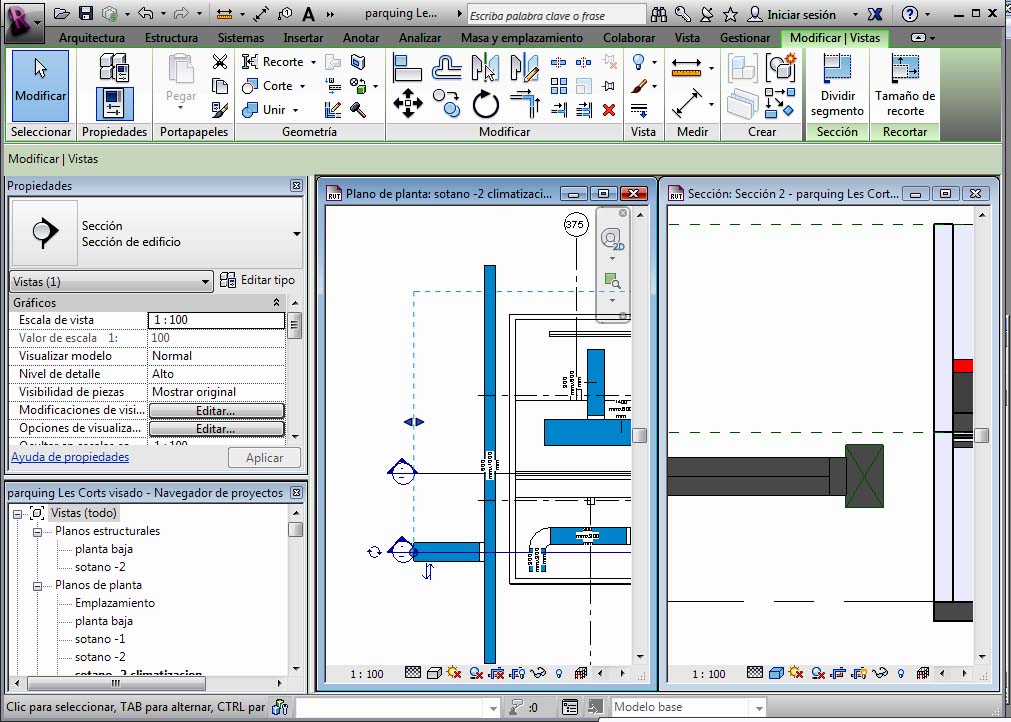1011x722 pixels.
Task: Toggle crop view in the section view bar
Action: tap(838, 674)
